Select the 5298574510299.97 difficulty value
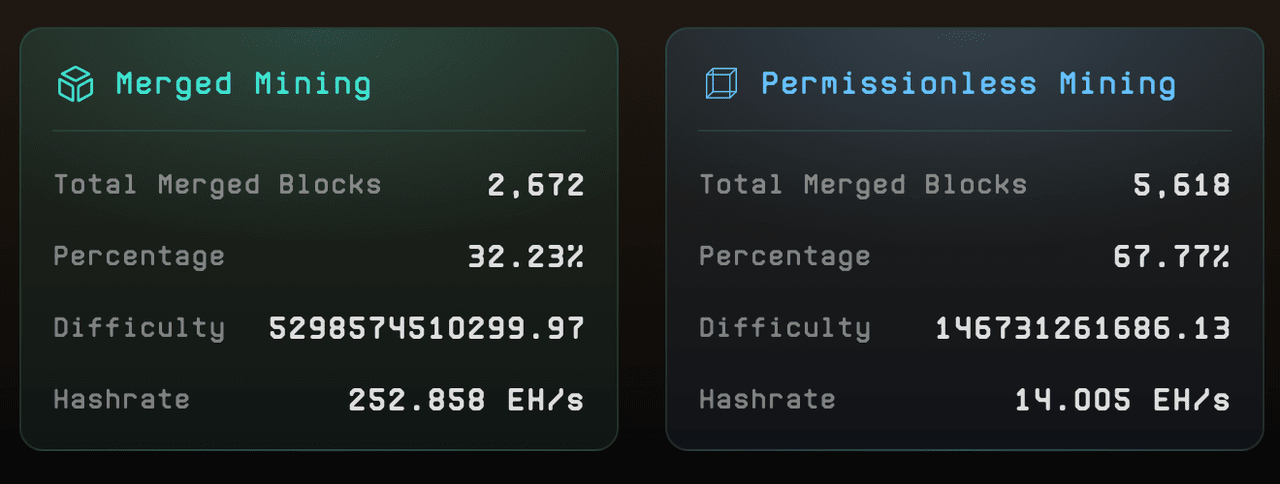This screenshot has width=1280, height=484. 427,328
